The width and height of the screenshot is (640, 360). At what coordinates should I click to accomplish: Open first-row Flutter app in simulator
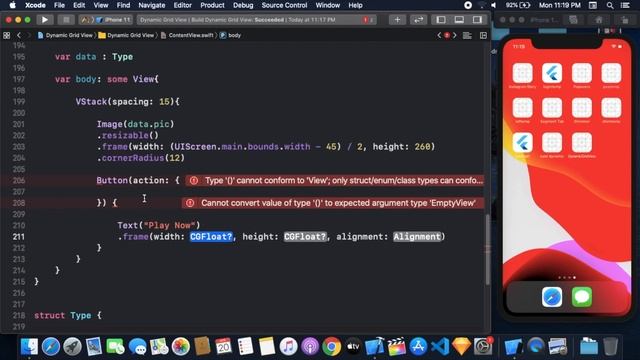[x=552, y=73]
